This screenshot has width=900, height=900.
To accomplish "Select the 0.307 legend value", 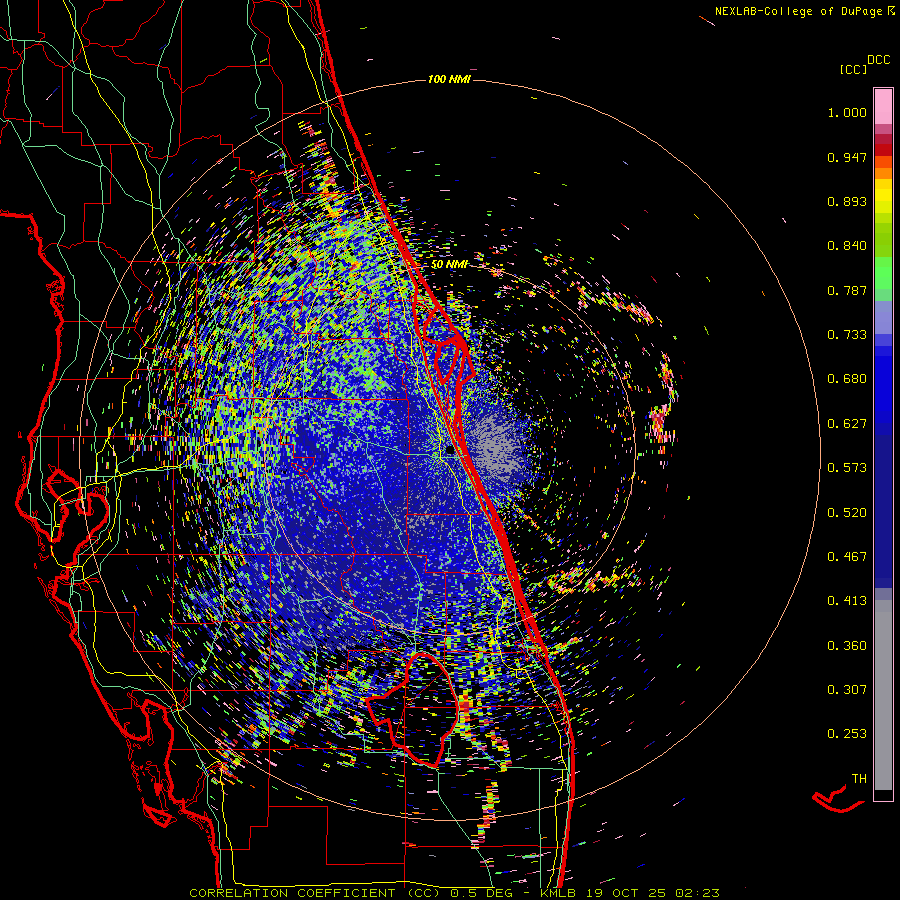I will click(847, 690).
